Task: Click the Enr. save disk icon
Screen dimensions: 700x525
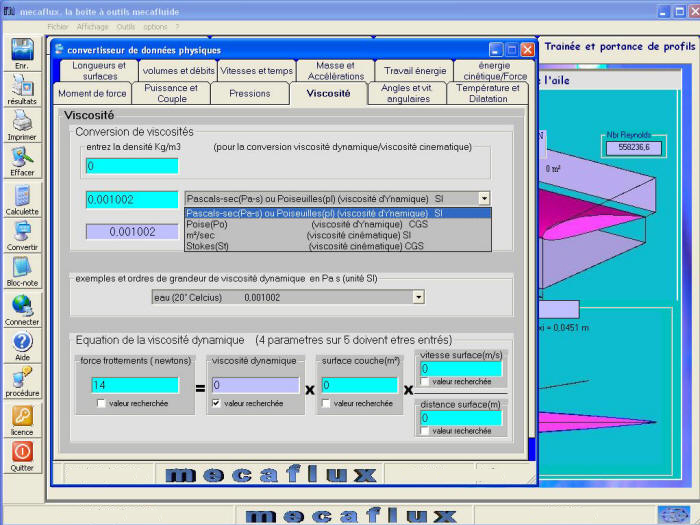Action: click(x=22, y=50)
